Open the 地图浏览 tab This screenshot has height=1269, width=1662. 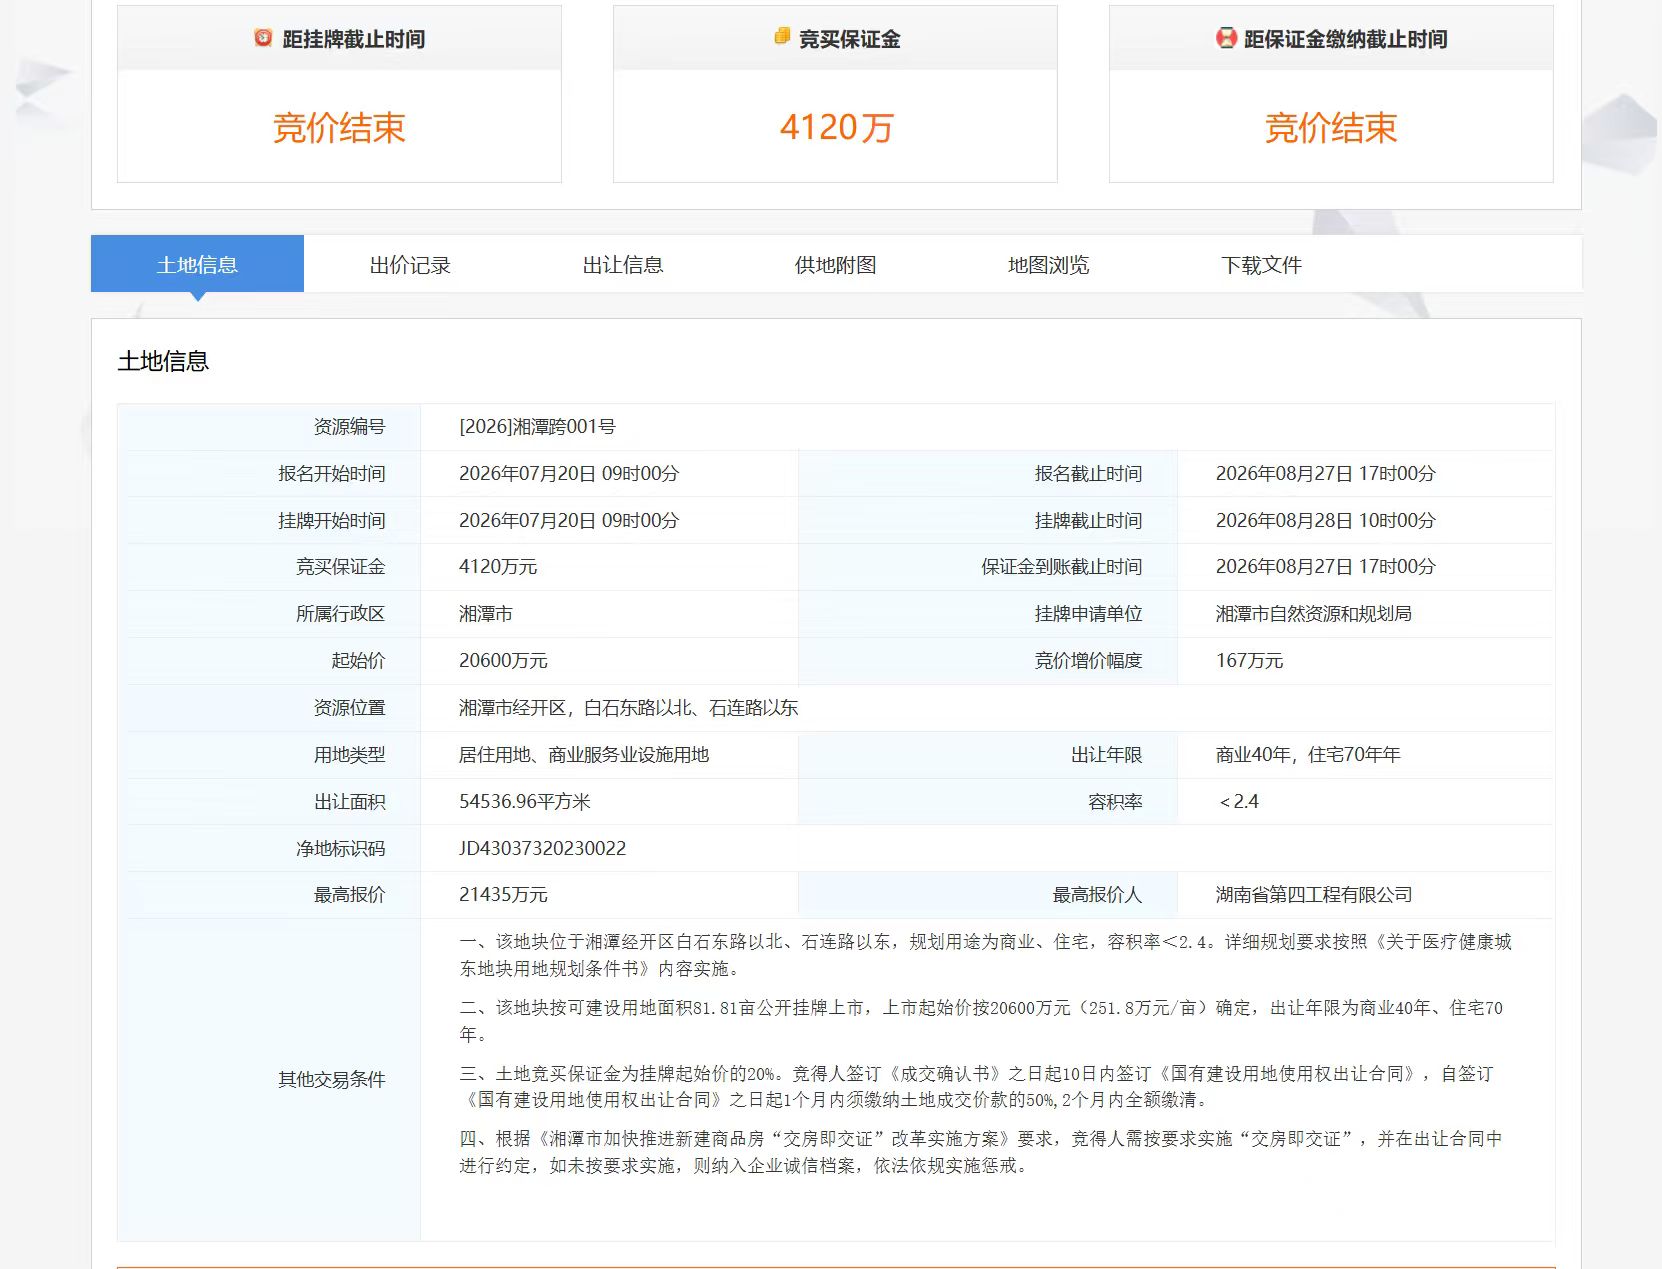(x=1048, y=264)
